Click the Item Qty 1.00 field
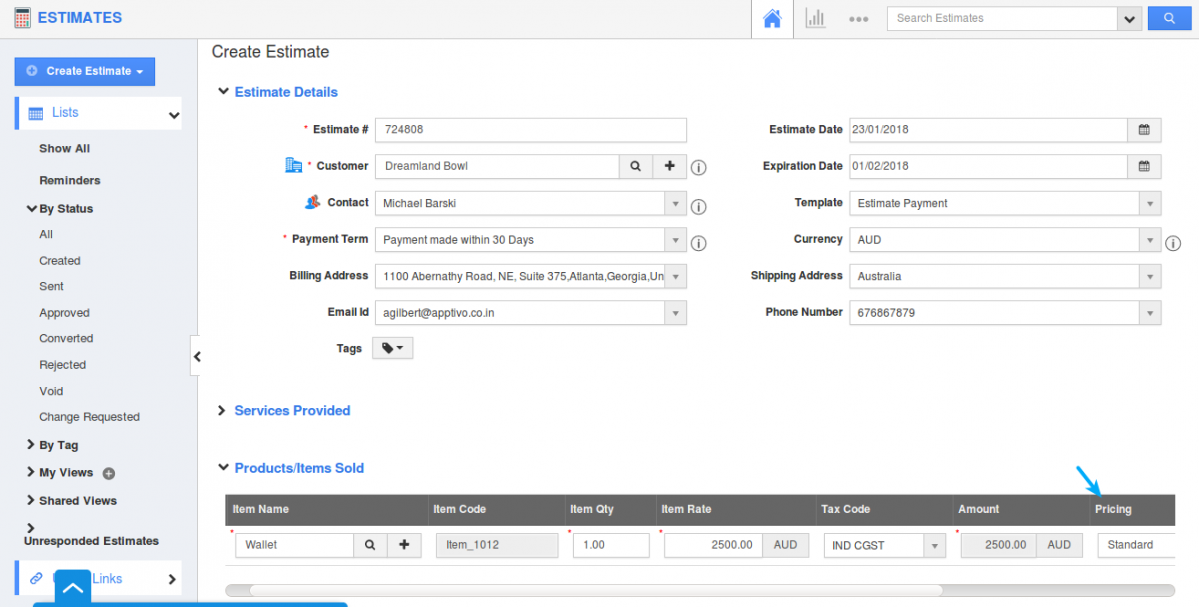The height and width of the screenshot is (607, 1199). click(611, 545)
